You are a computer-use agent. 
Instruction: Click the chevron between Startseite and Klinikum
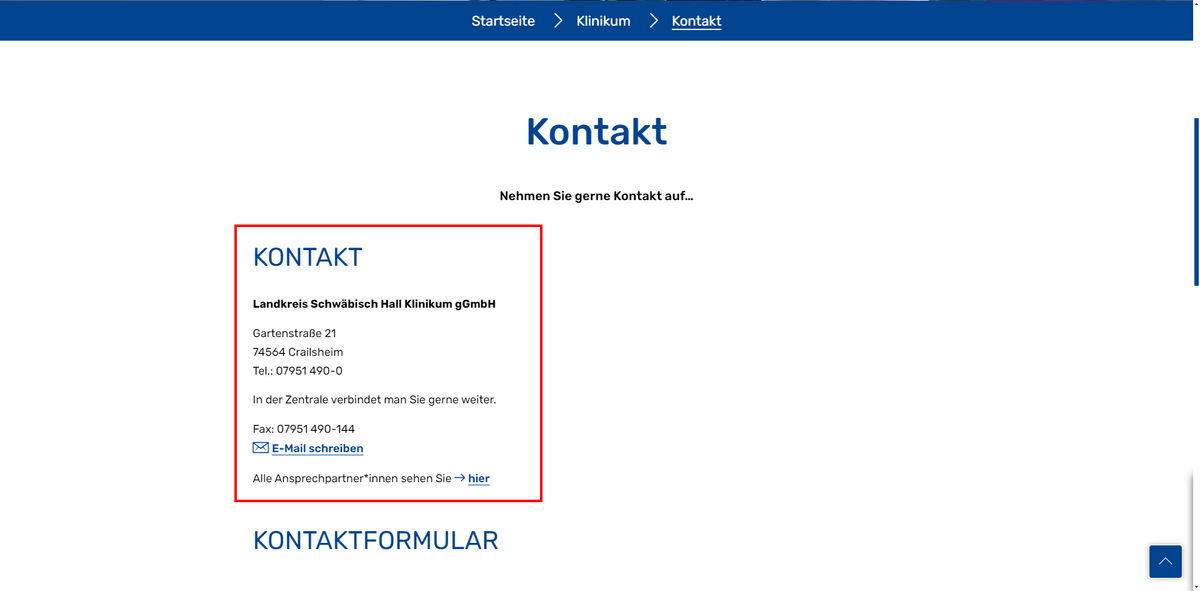[558, 21]
